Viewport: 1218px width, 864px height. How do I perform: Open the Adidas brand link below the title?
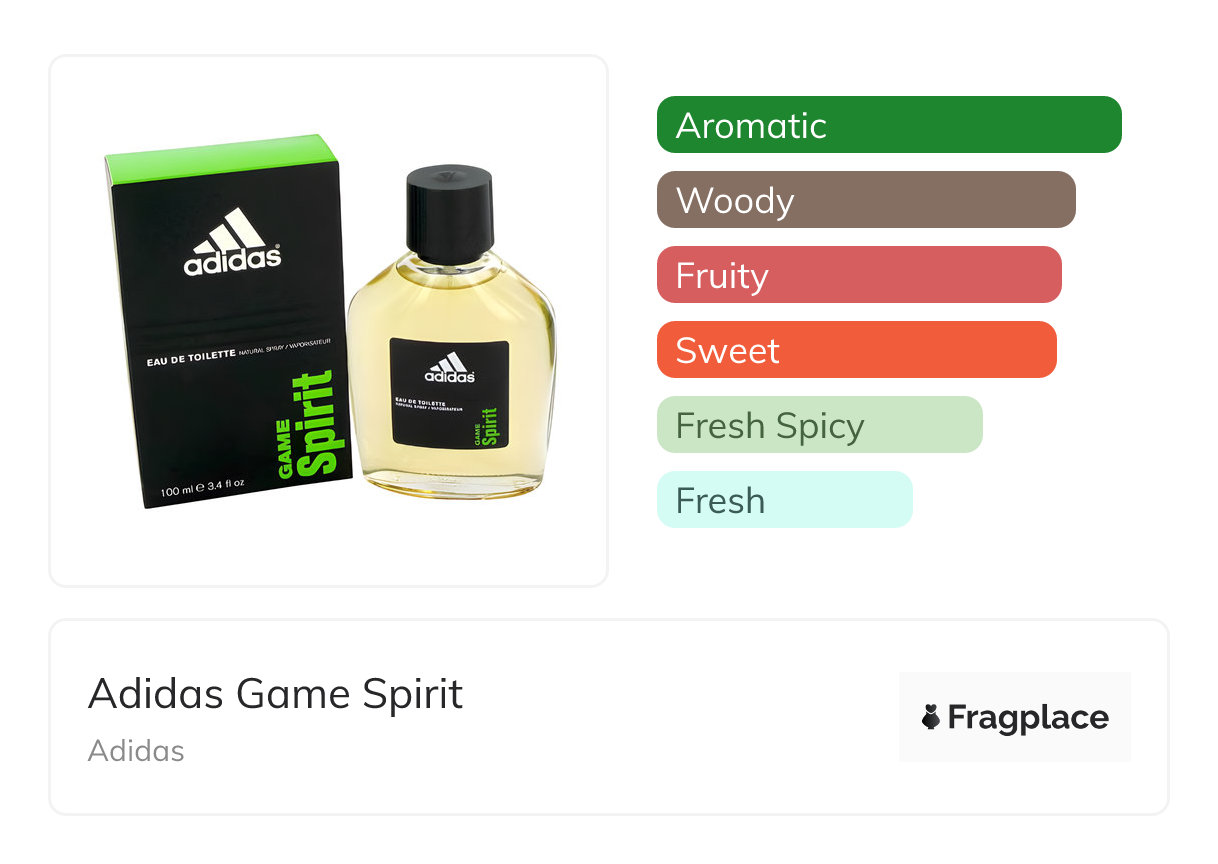point(136,750)
